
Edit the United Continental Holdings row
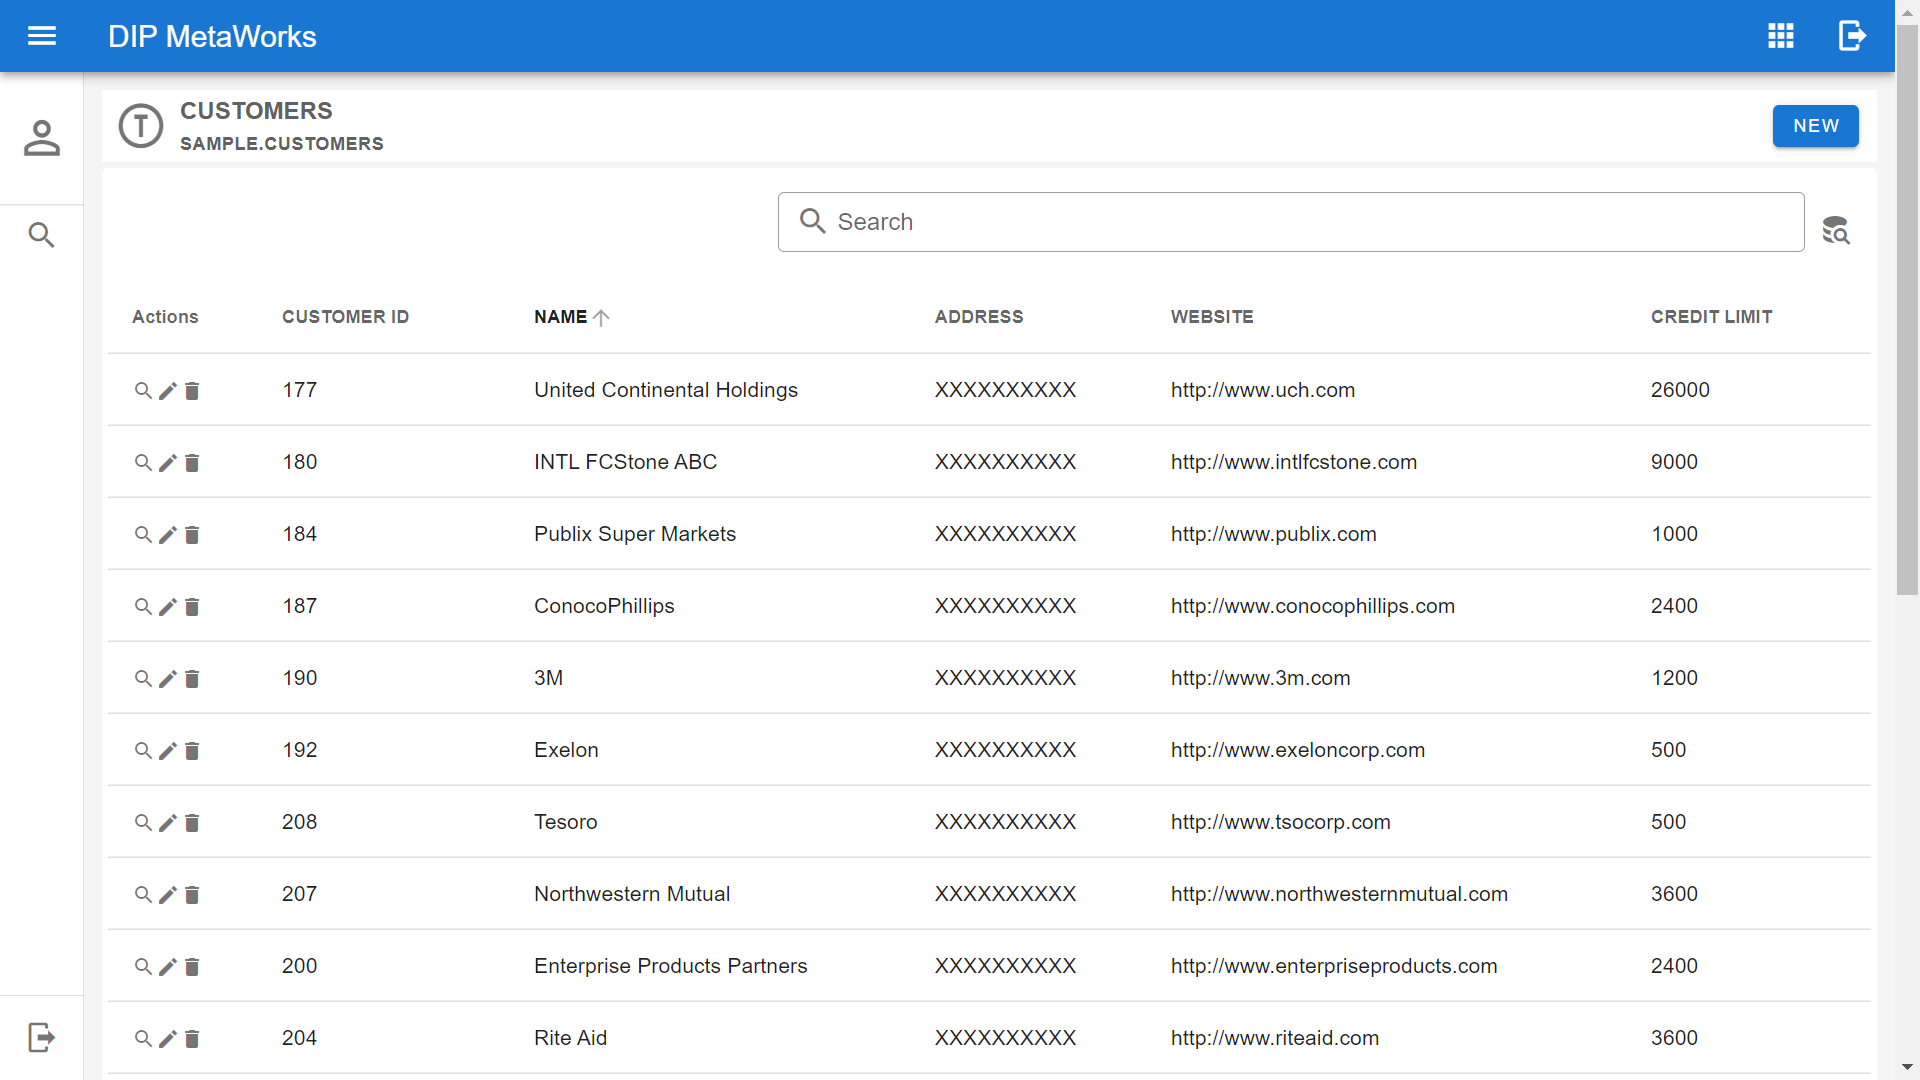click(x=168, y=390)
